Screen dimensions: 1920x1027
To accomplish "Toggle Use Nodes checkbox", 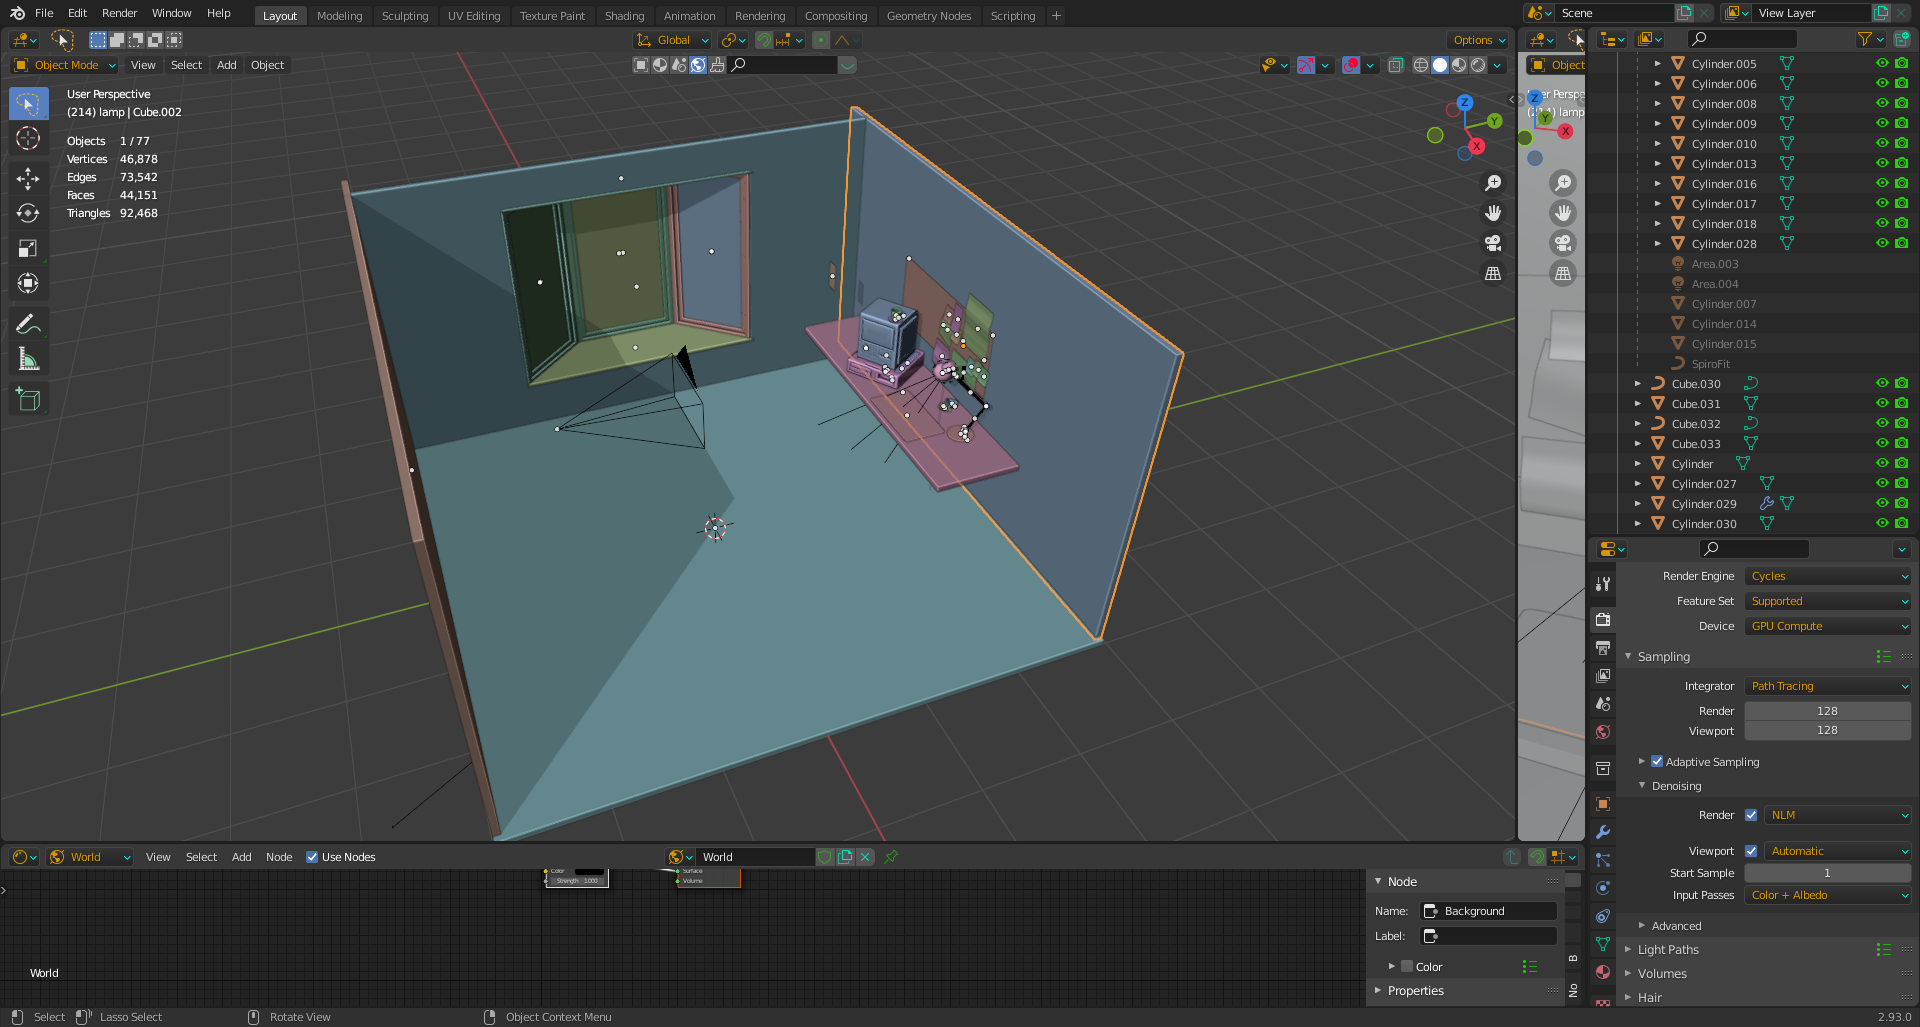I will click(x=312, y=857).
